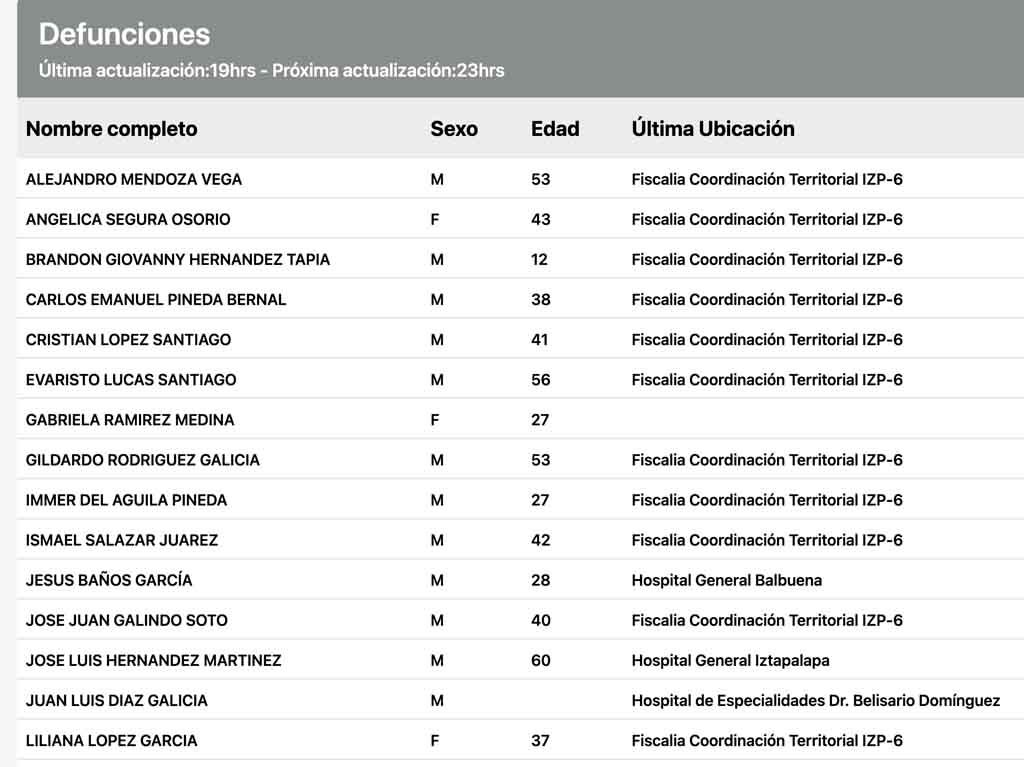Select the ALEJANDRO MENDOZA VEGA row
This screenshot has width=1024, height=767.
[x=520, y=179]
